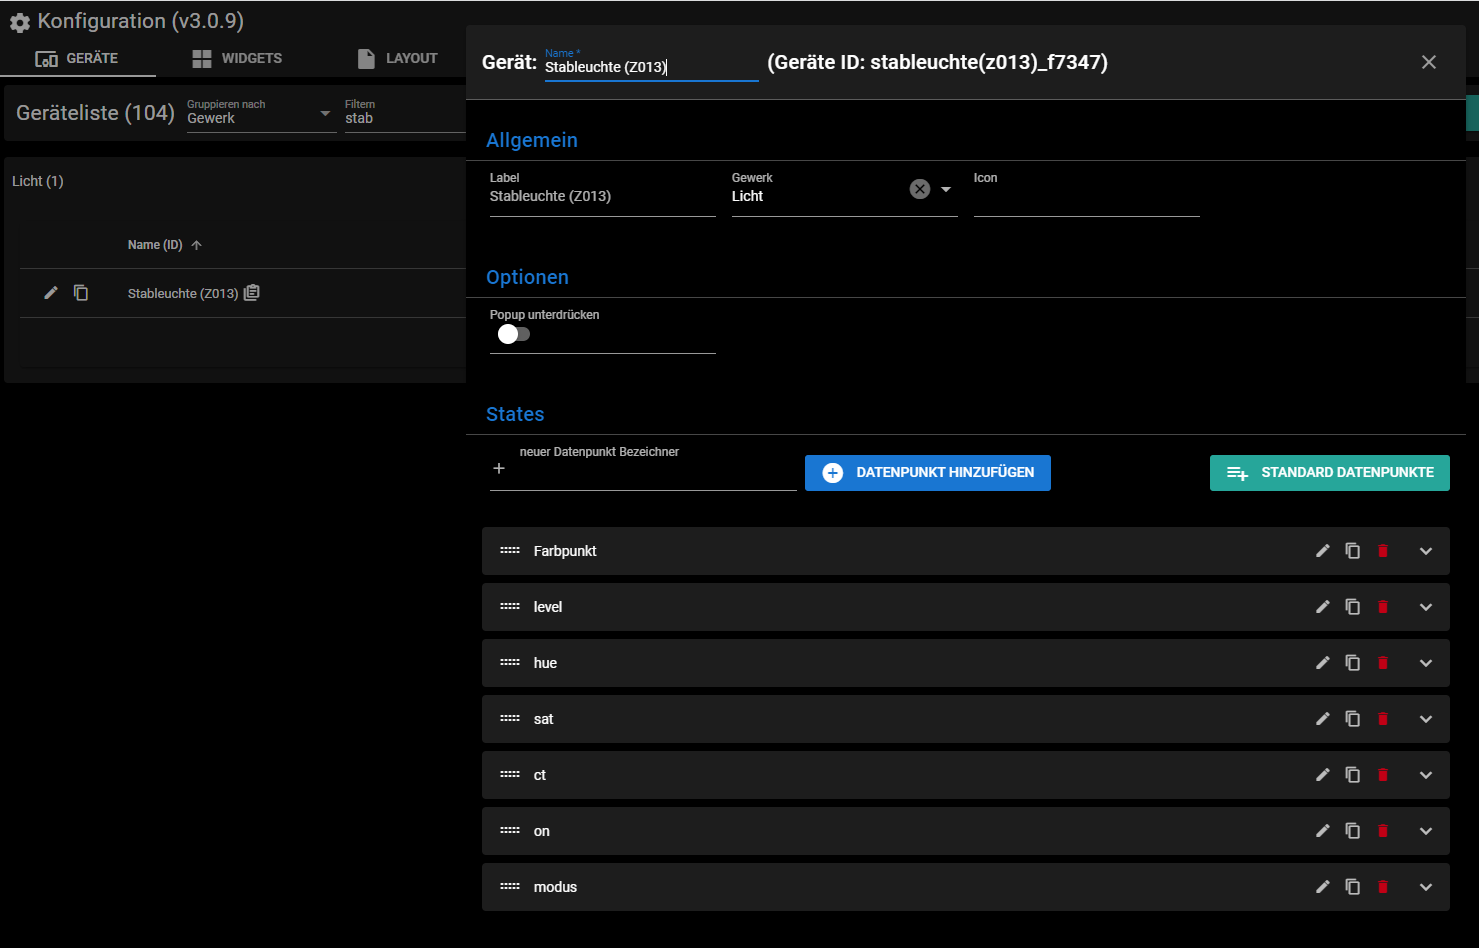Screen dimensions: 1479x948
Task: Delete the sat datapoint
Action: point(1383,719)
